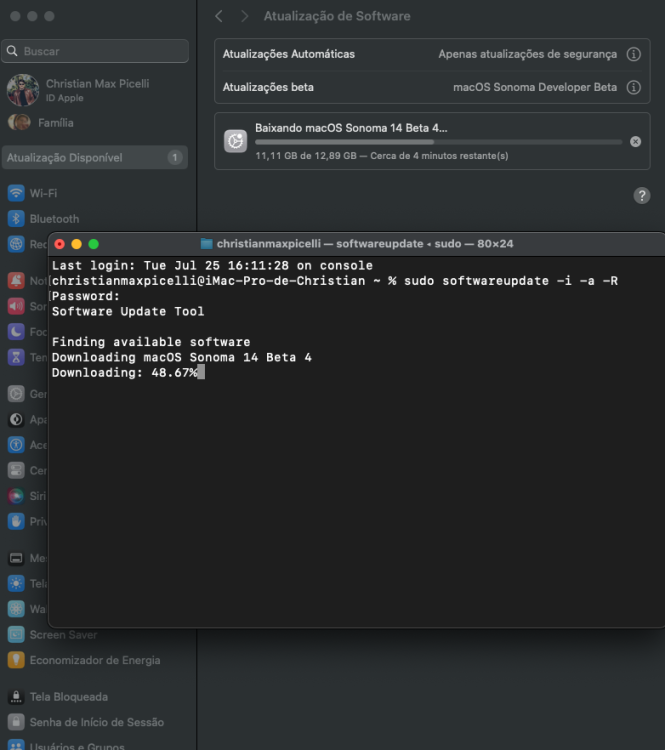Select Atualização Disponível in sidebar
The image size is (665, 750).
[x=95, y=157]
